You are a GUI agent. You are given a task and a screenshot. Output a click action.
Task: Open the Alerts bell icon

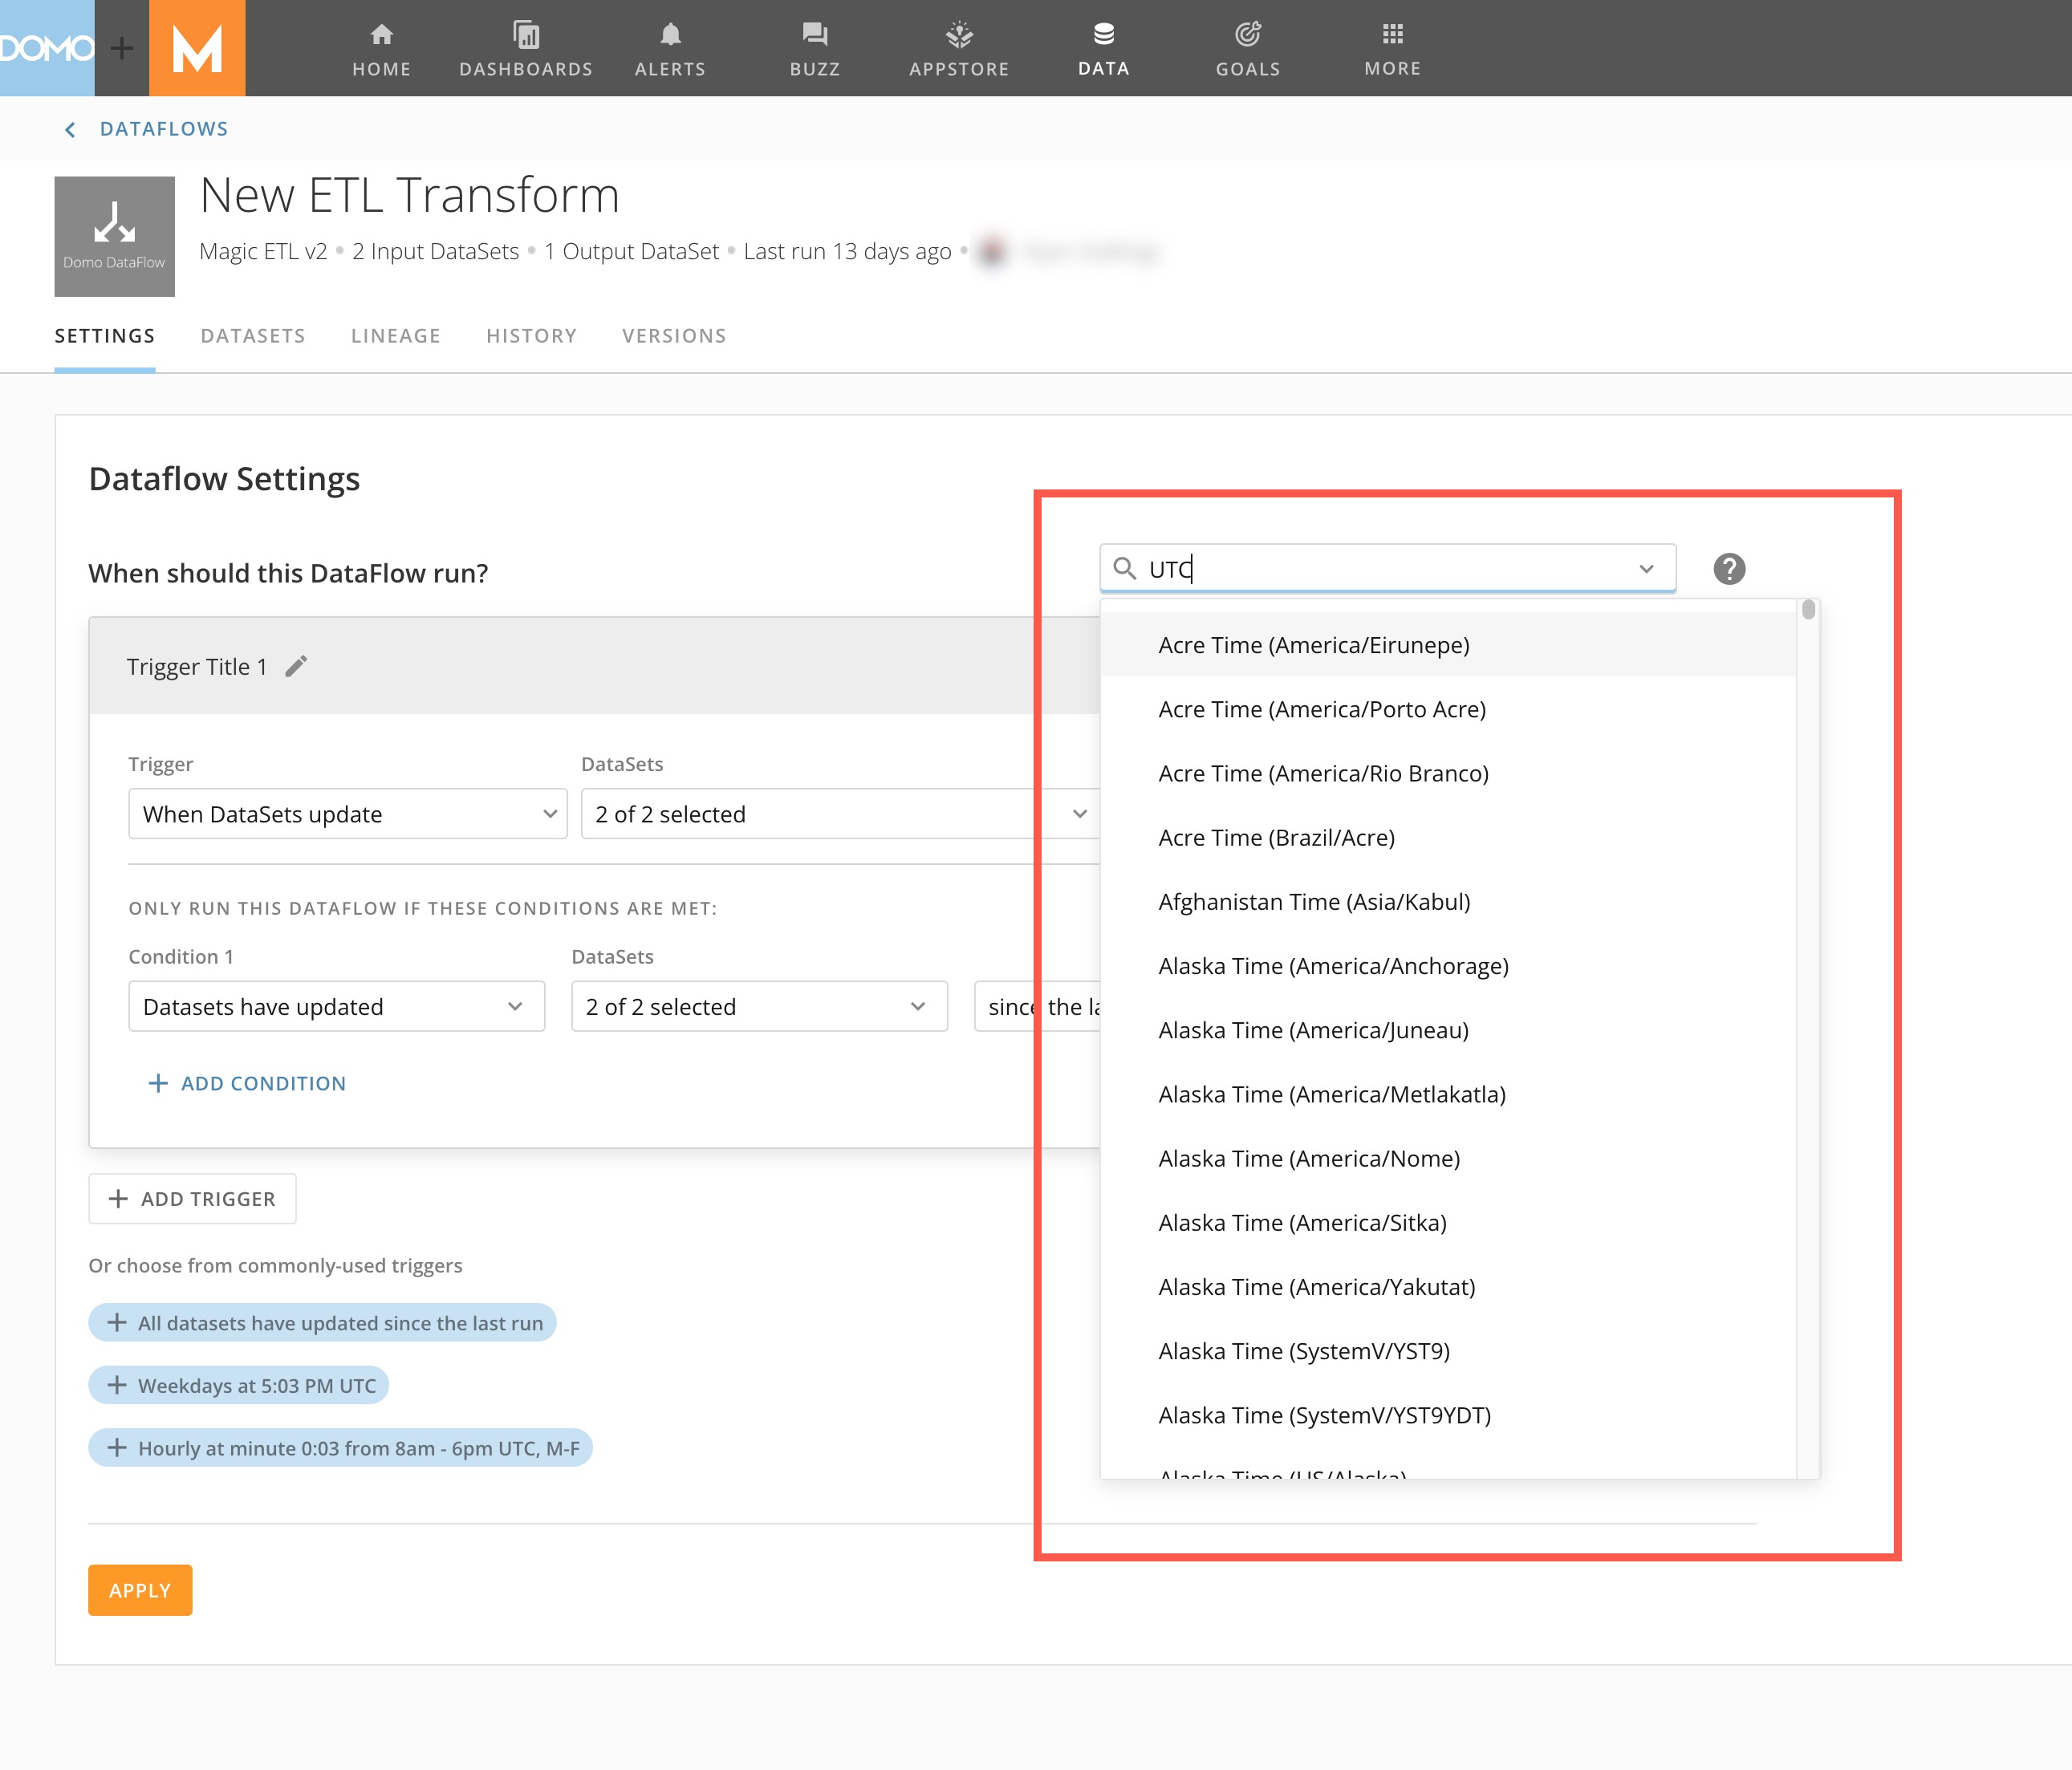point(670,36)
